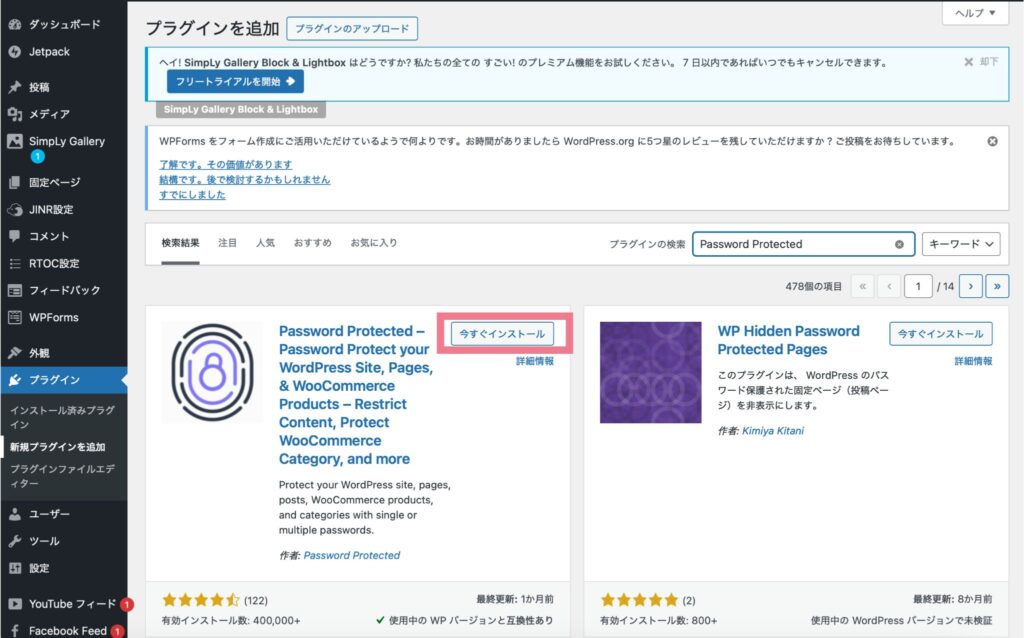1024x638 pixels.
Task: Switch to the お気に入り tab
Action: point(374,243)
